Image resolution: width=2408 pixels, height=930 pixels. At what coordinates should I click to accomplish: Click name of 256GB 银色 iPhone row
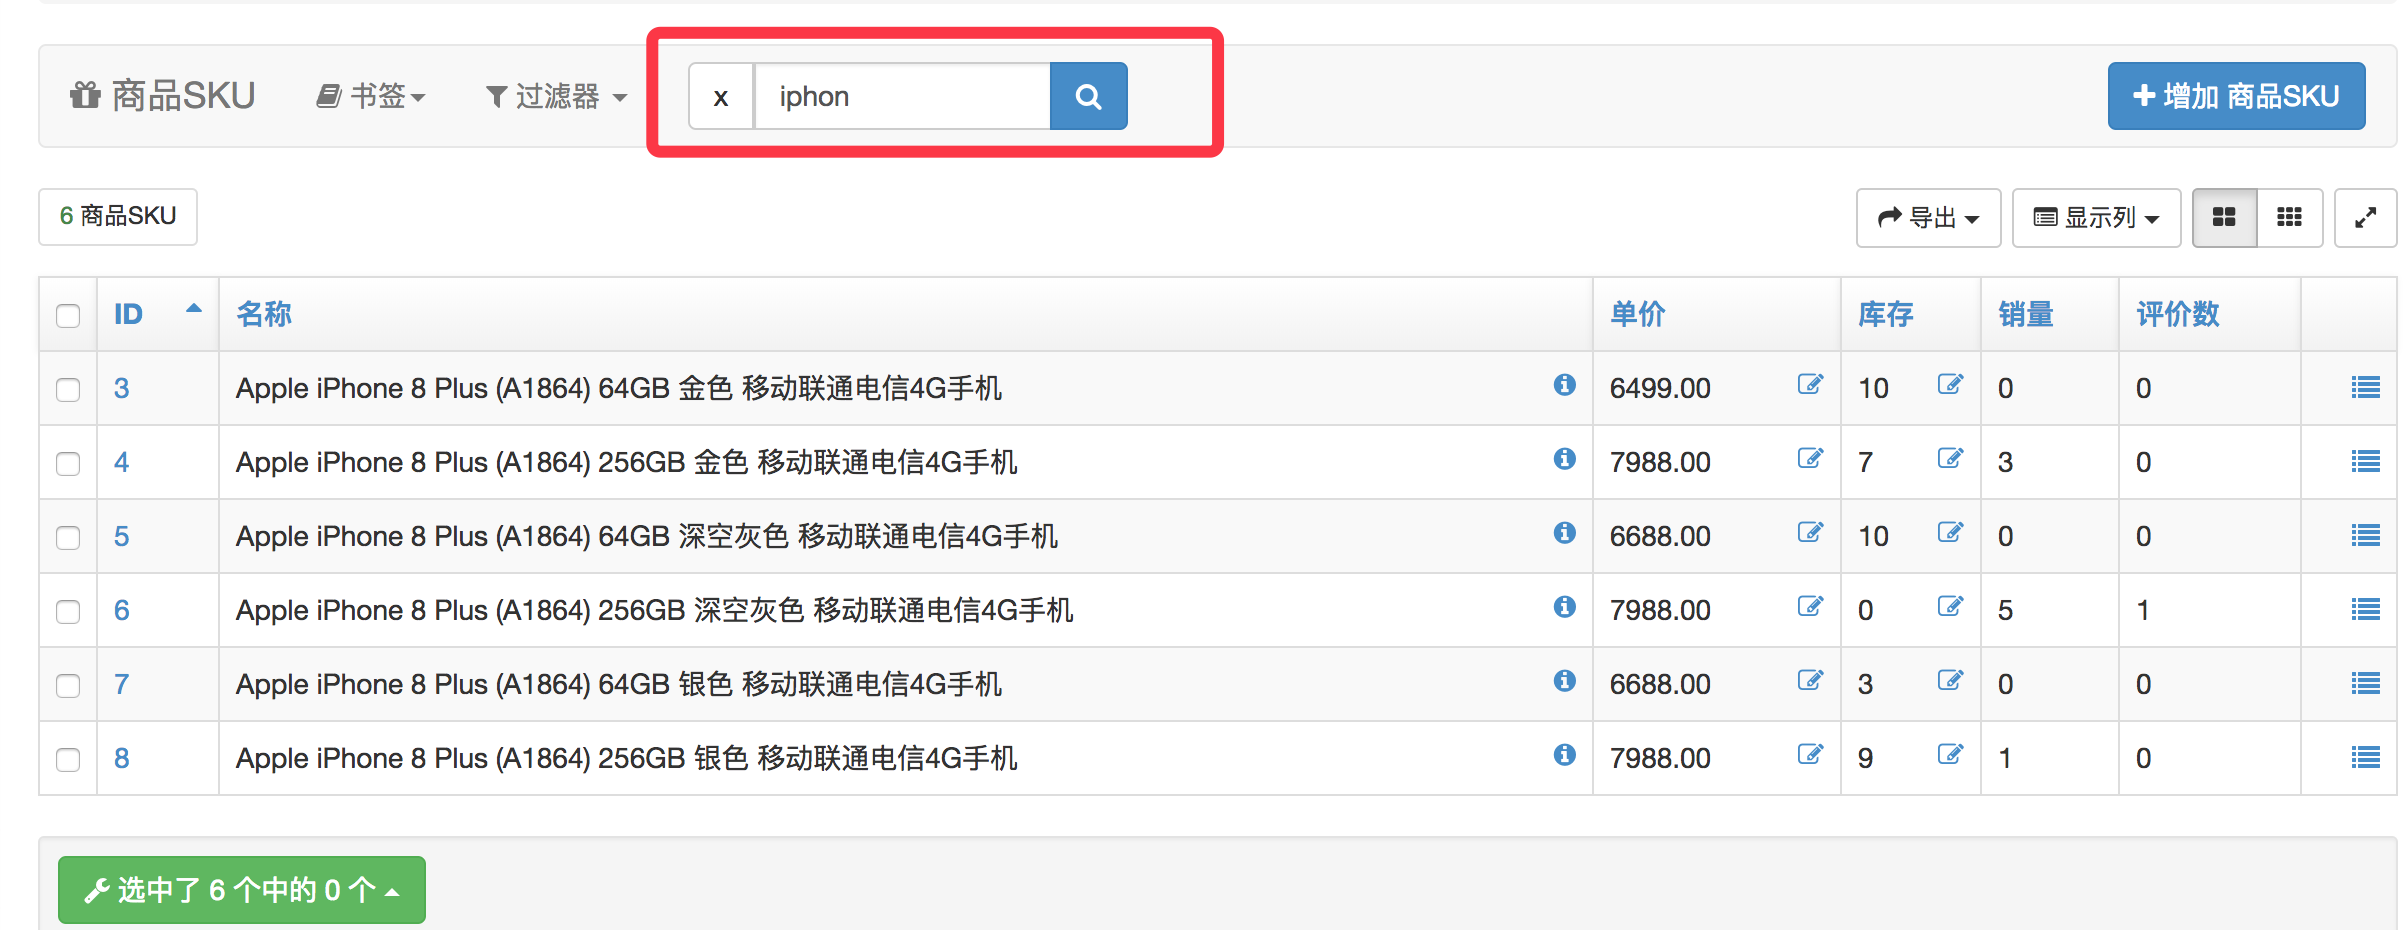[x=626, y=758]
